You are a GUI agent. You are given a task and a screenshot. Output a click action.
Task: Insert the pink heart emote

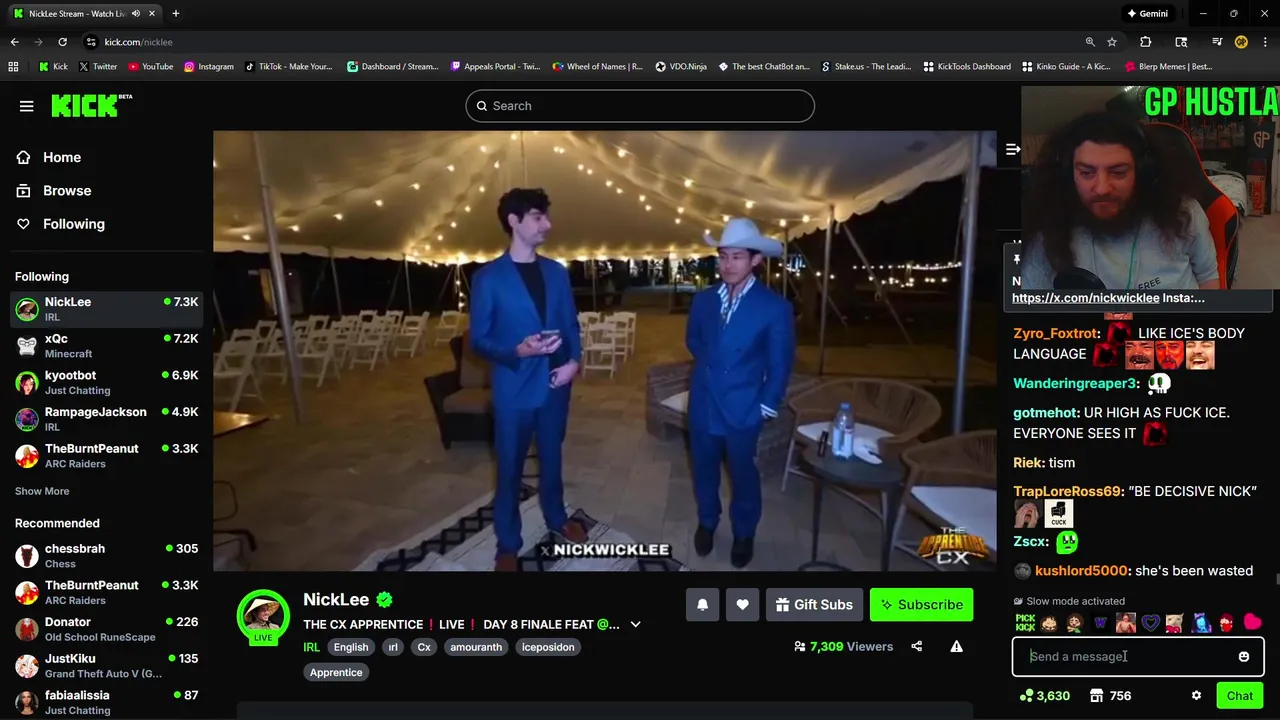click(1252, 623)
